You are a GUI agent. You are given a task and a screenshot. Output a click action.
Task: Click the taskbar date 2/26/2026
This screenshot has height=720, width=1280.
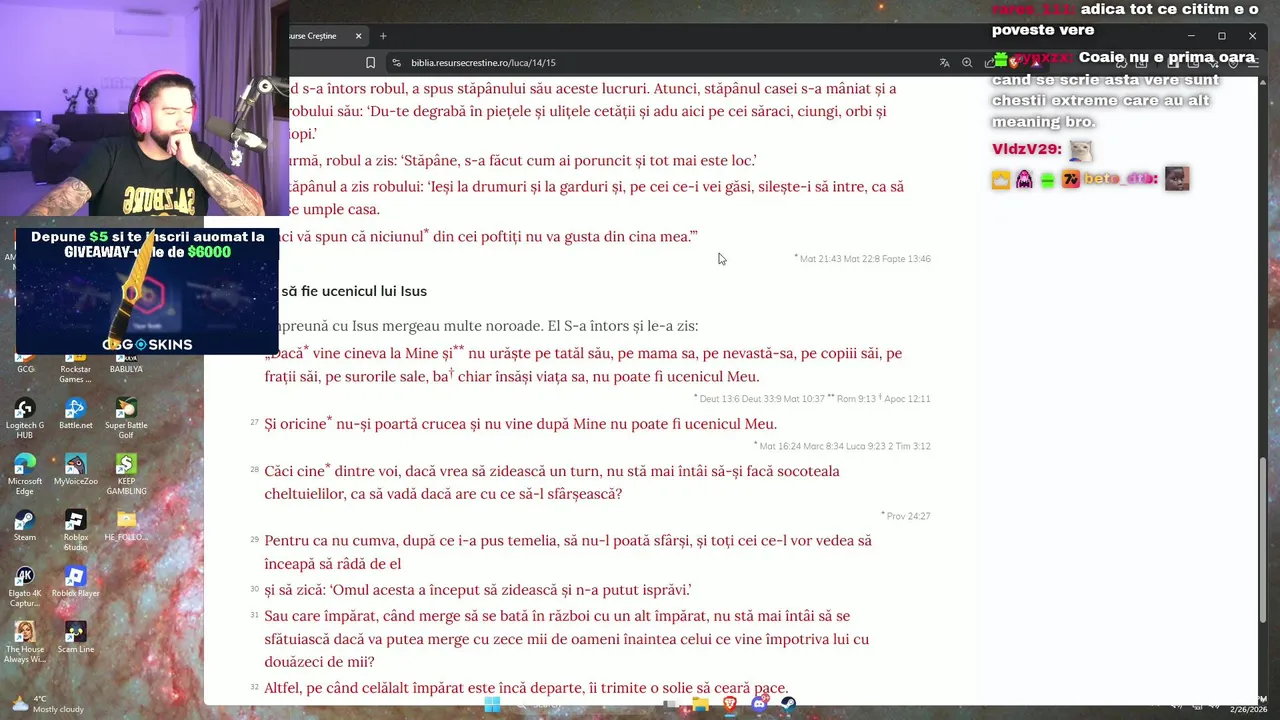pyautogui.click(x=1249, y=710)
